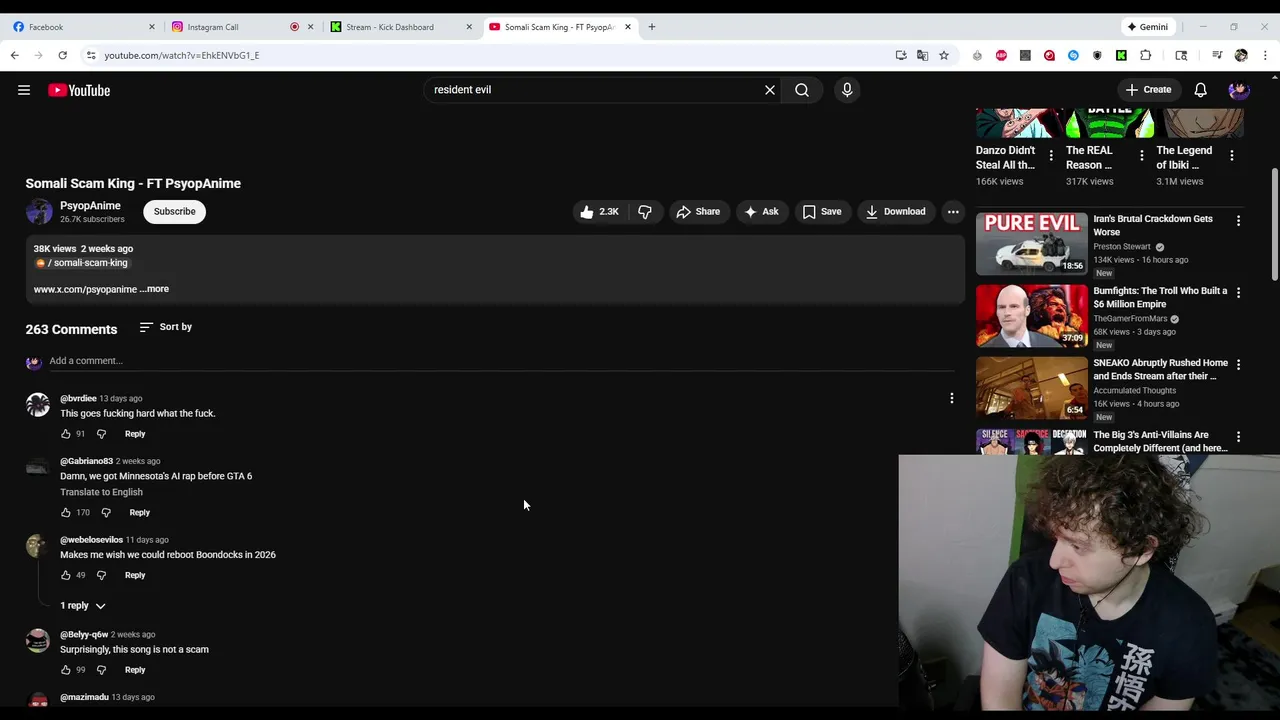Open the Kick extension icon

click(1121, 55)
